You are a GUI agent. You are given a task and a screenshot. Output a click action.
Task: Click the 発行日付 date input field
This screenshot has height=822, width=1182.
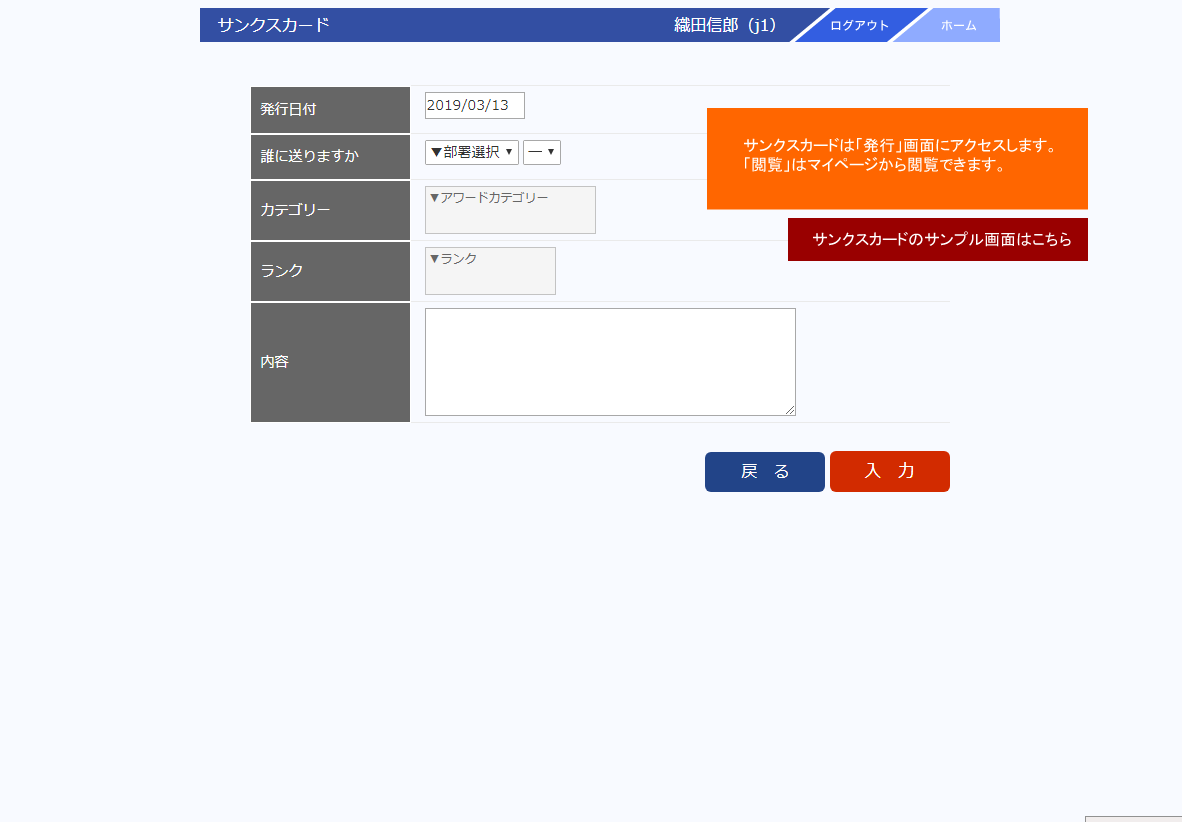[x=474, y=105]
